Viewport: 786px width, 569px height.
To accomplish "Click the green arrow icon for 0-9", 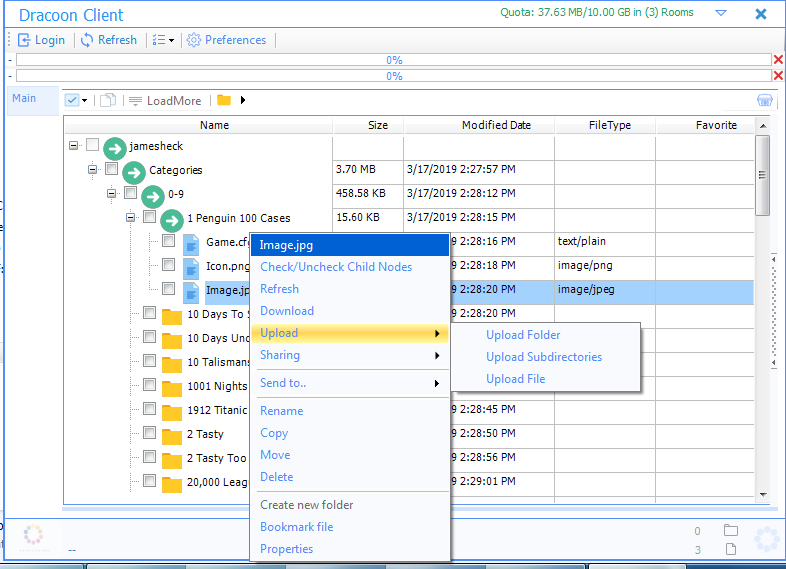I will 153,197.
